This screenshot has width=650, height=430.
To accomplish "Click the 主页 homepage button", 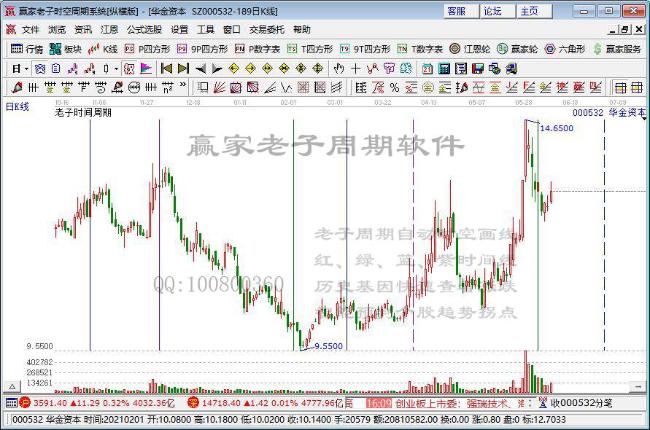I will (x=534, y=11).
